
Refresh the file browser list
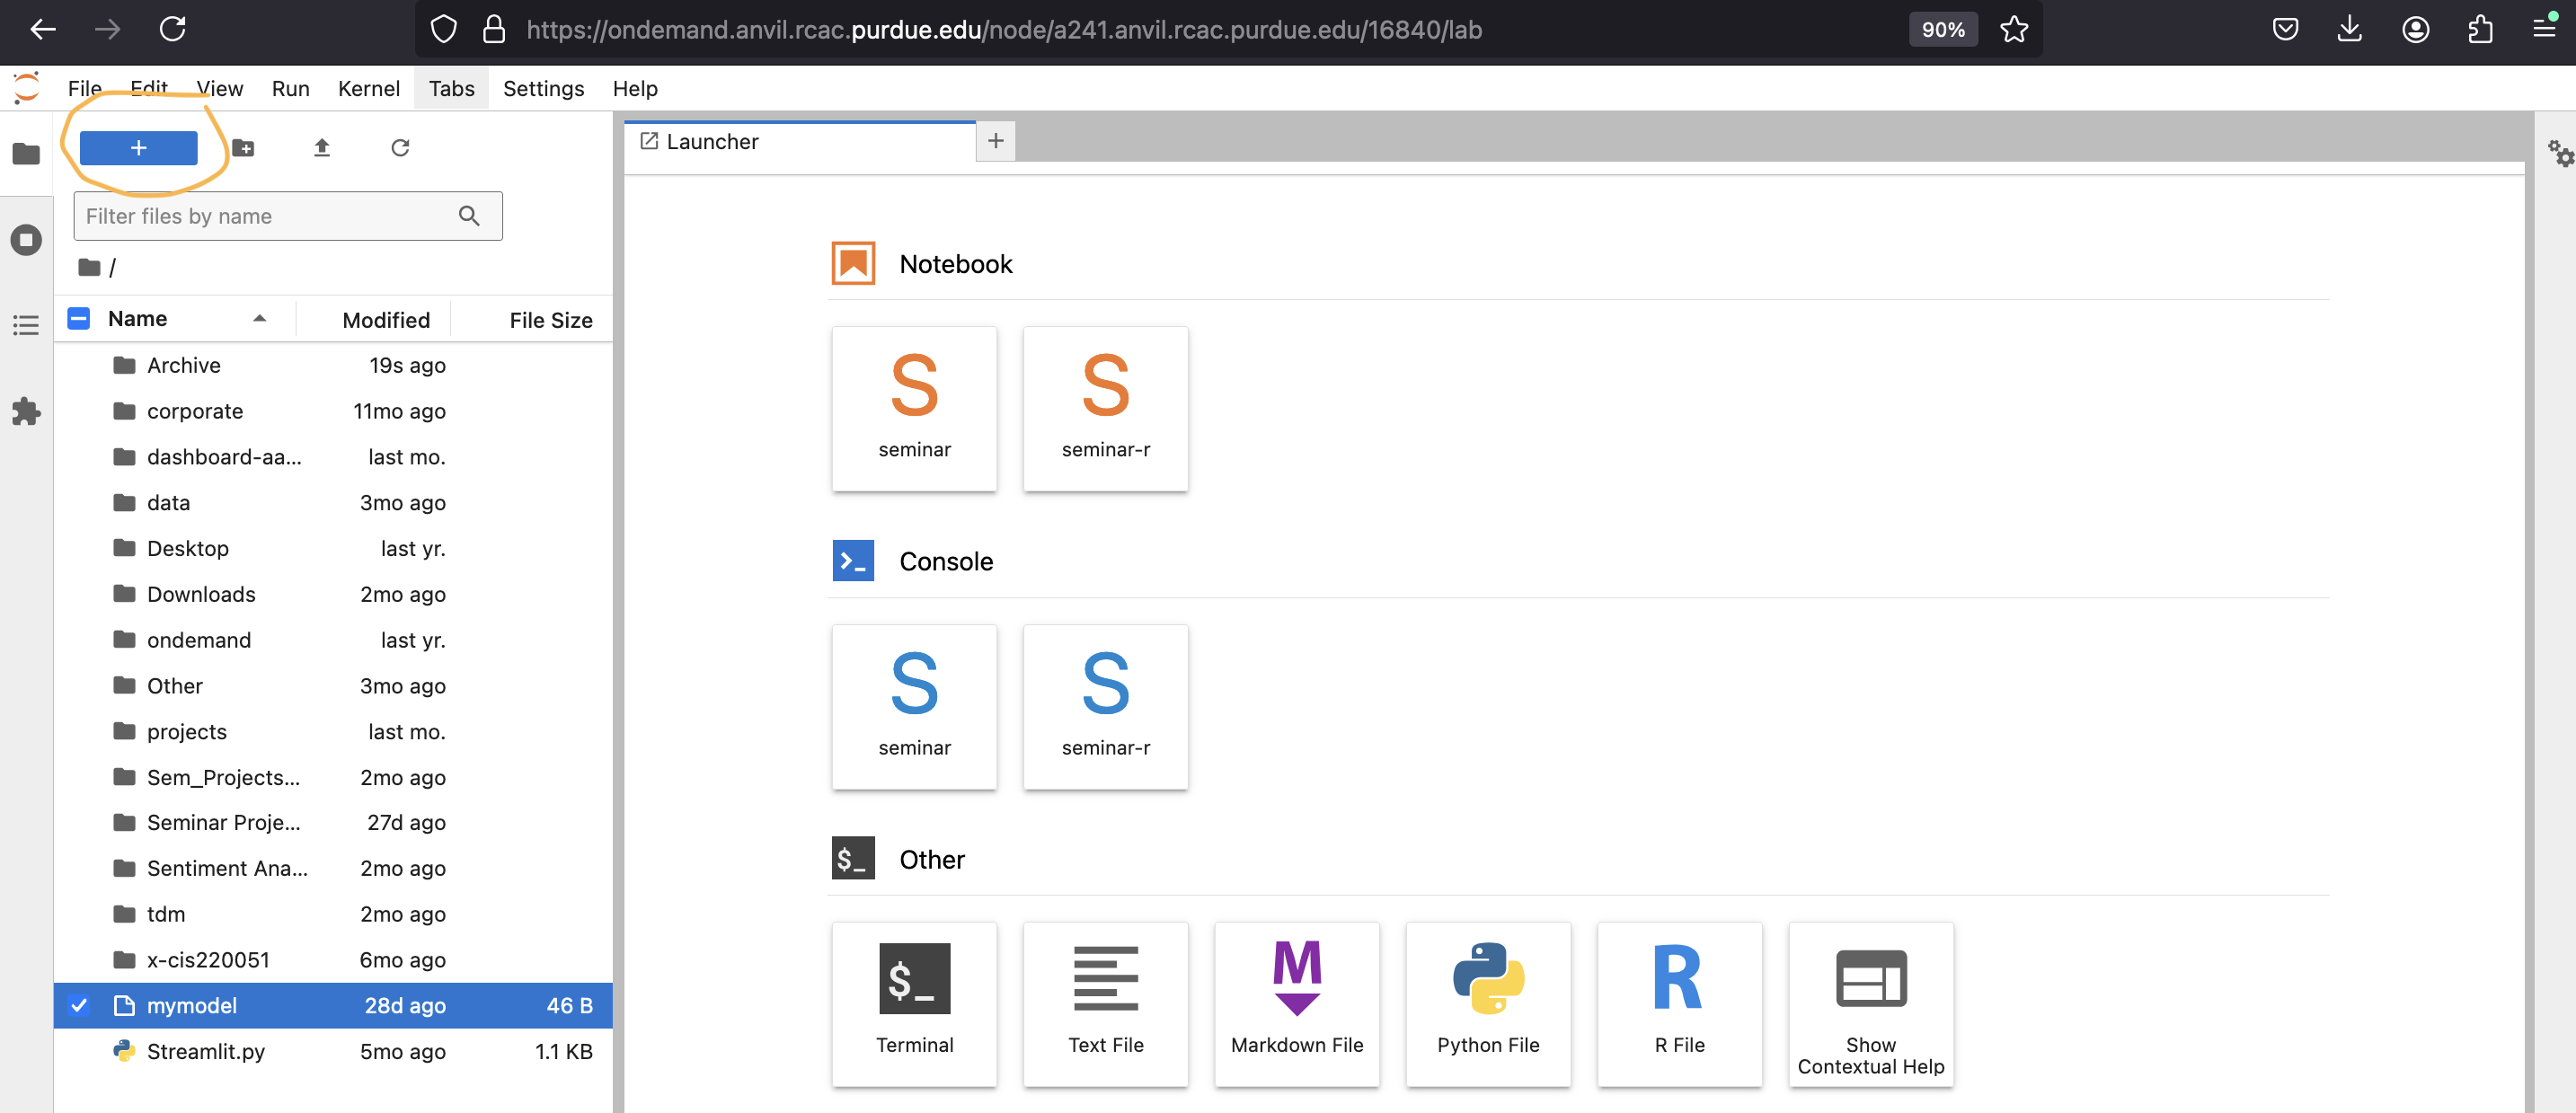click(x=399, y=148)
